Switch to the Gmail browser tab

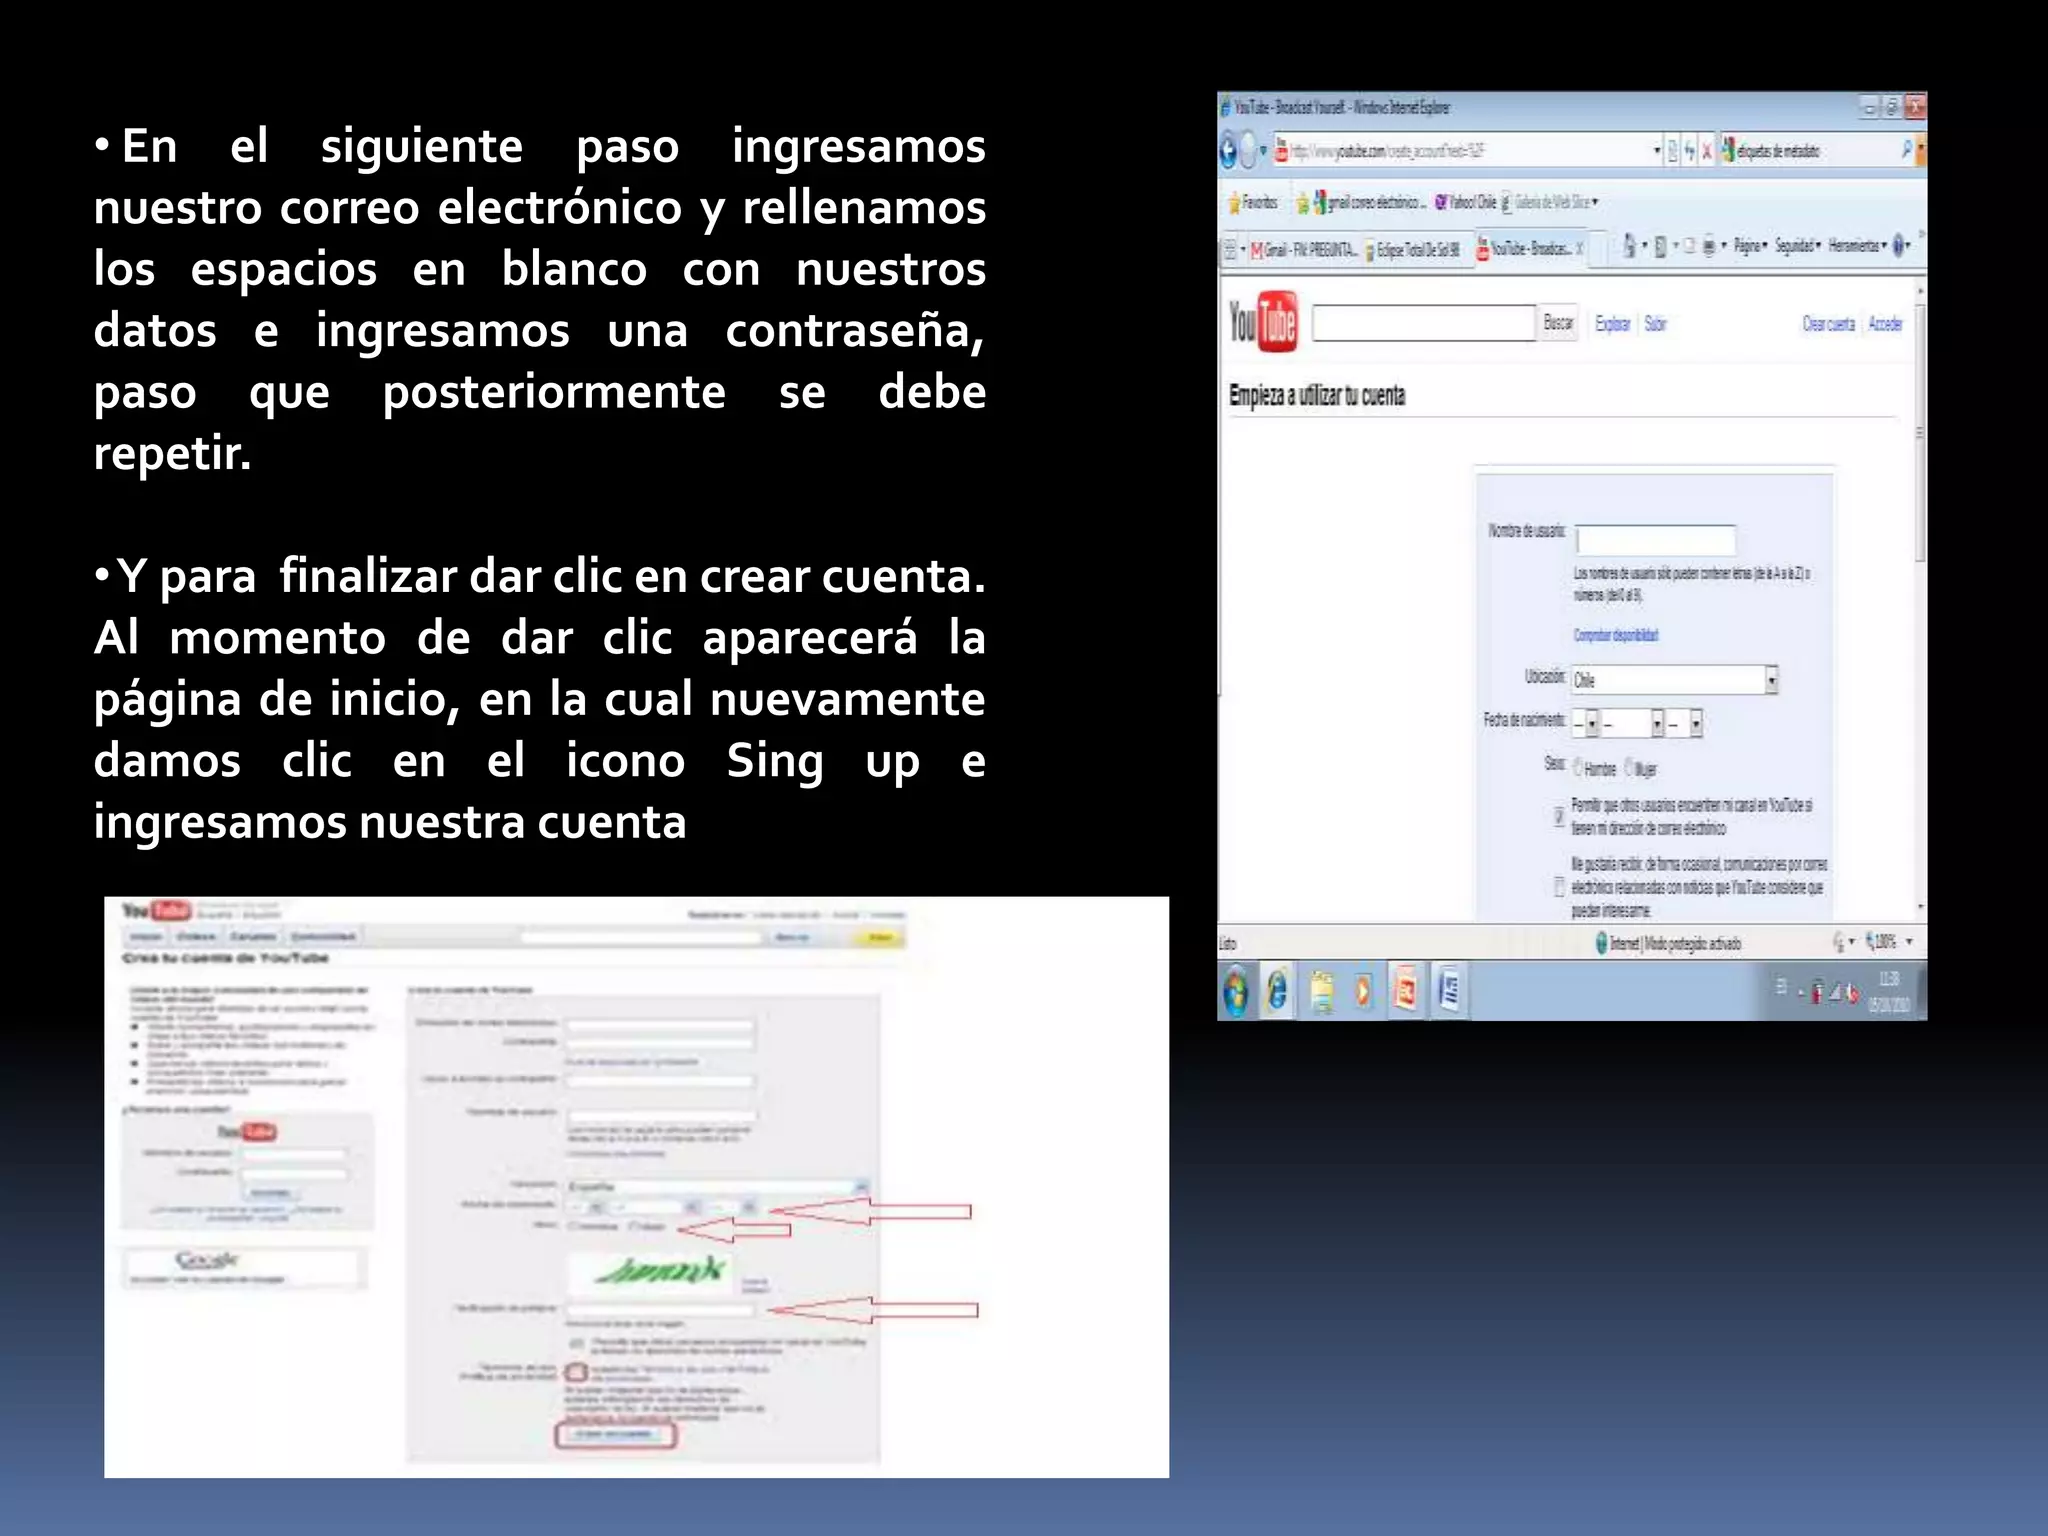coord(1303,249)
